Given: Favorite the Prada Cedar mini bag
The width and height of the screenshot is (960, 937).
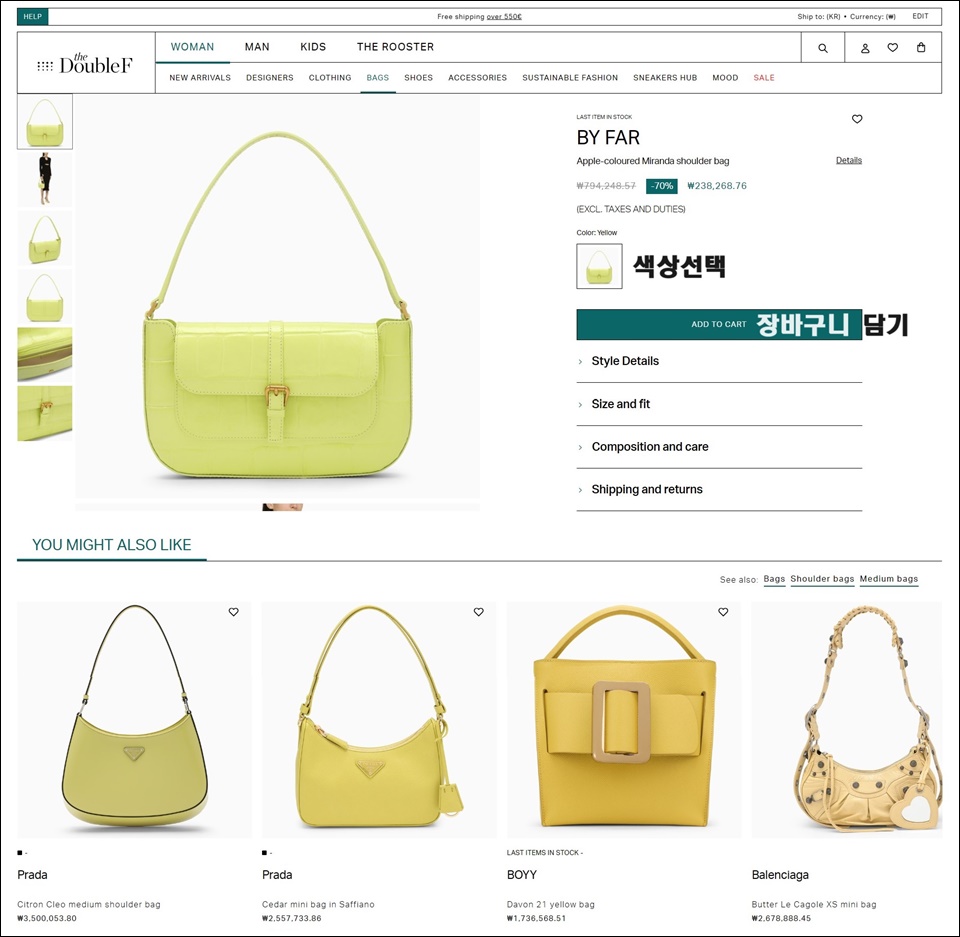Looking at the screenshot, I should (479, 612).
